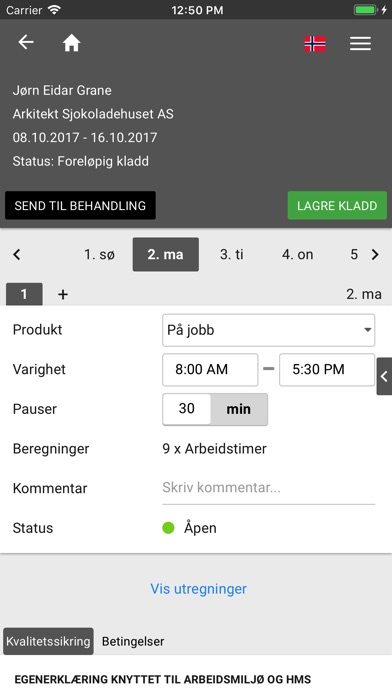Viewport: 392px width, 696px height.
Task: Click the Wi-Fi icon in status bar
Action: pyautogui.click(x=55, y=10)
